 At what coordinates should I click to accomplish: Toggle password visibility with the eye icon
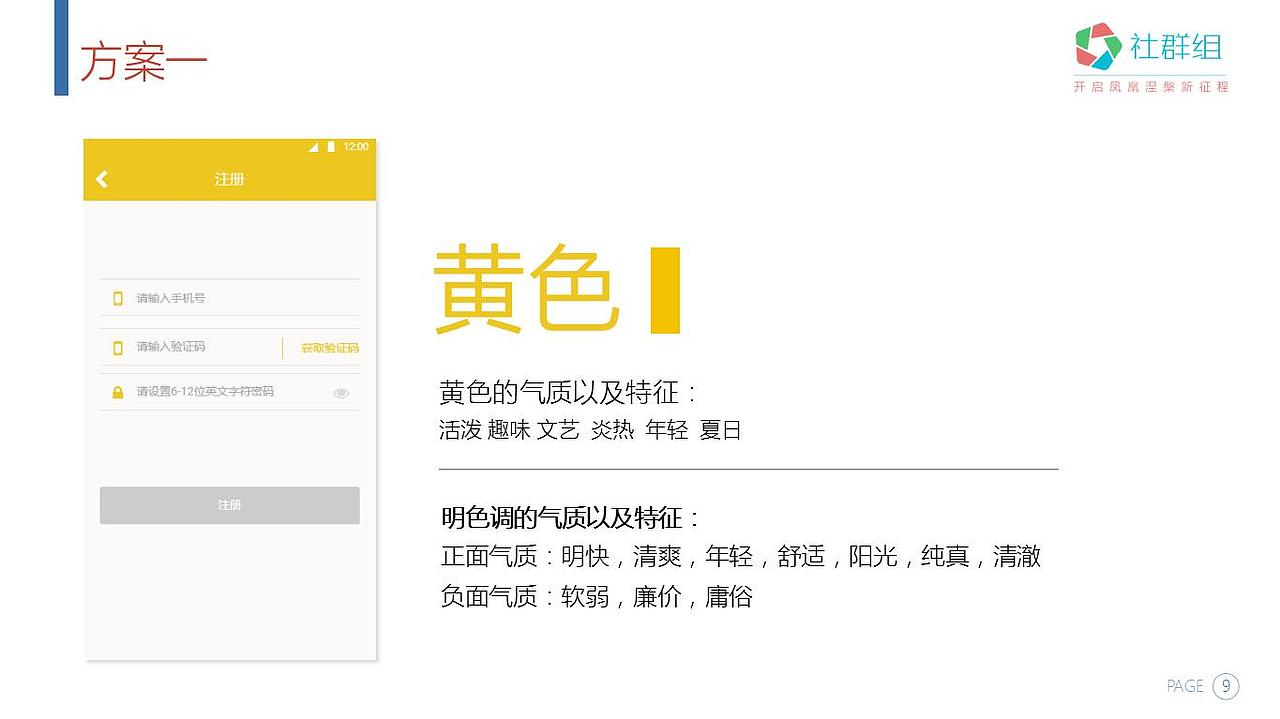click(341, 392)
